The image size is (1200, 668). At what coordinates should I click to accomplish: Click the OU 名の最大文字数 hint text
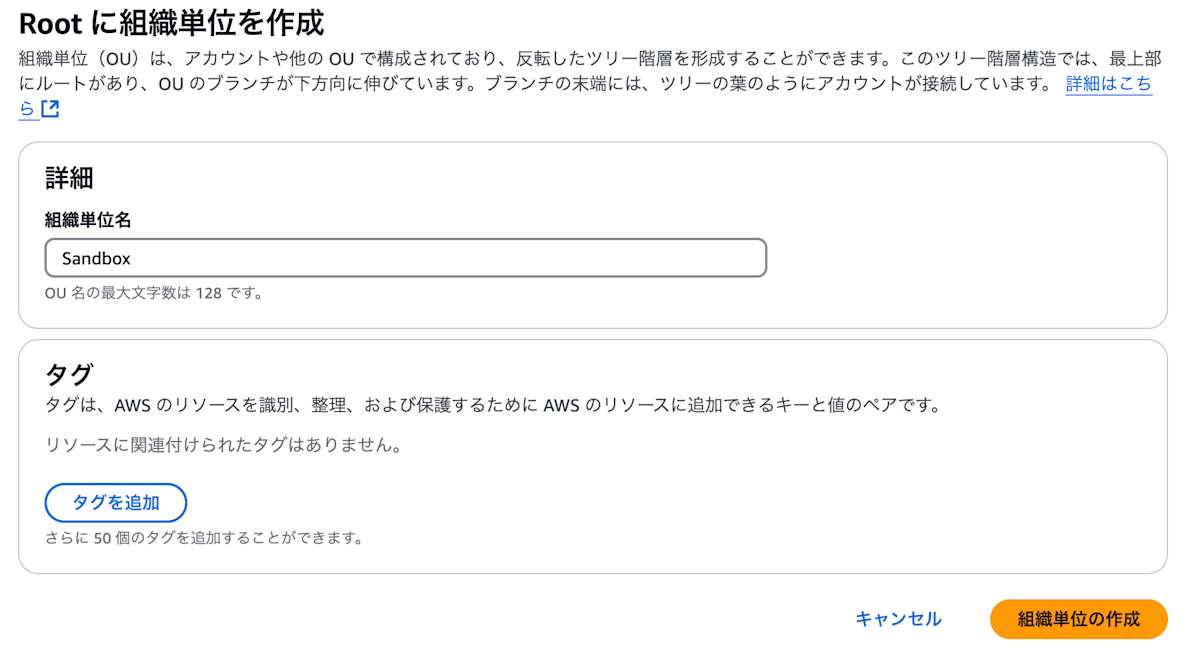click(x=150, y=292)
